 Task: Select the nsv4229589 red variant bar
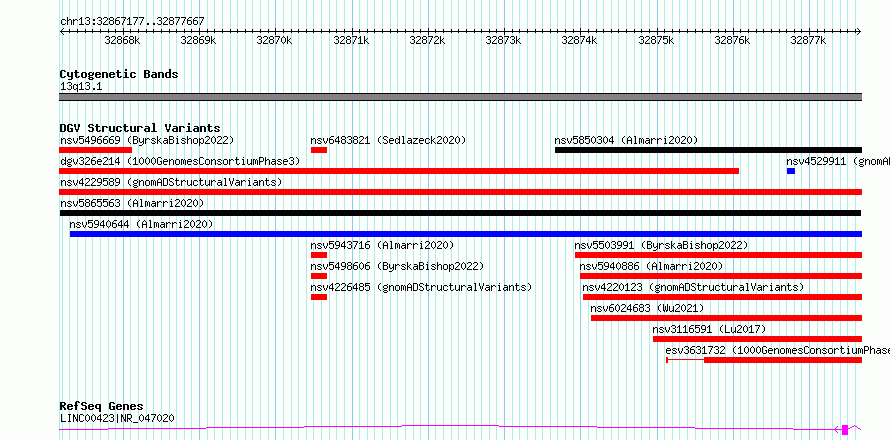(x=461, y=192)
